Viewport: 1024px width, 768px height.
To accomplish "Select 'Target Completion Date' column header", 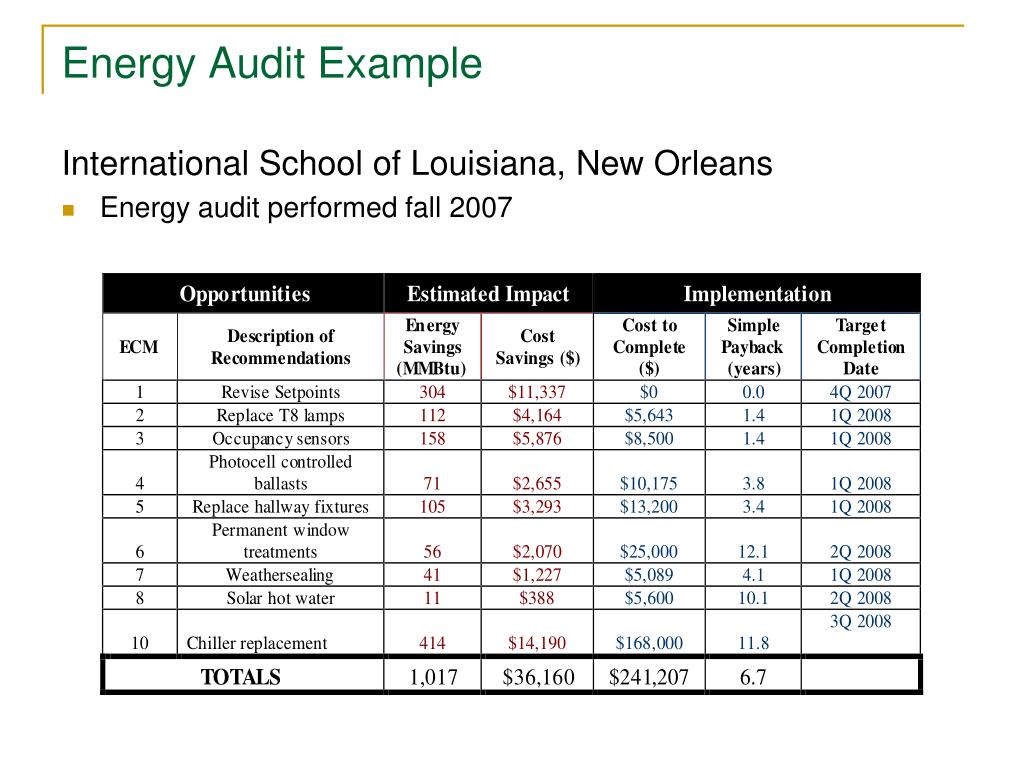I will (861, 347).
